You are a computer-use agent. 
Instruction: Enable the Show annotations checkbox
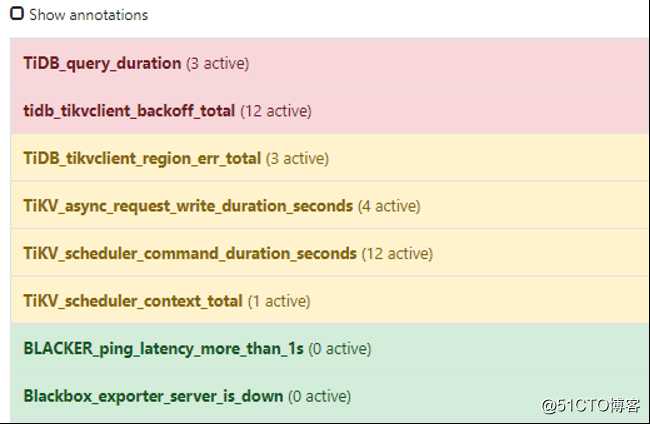click(x=17, y=15)
